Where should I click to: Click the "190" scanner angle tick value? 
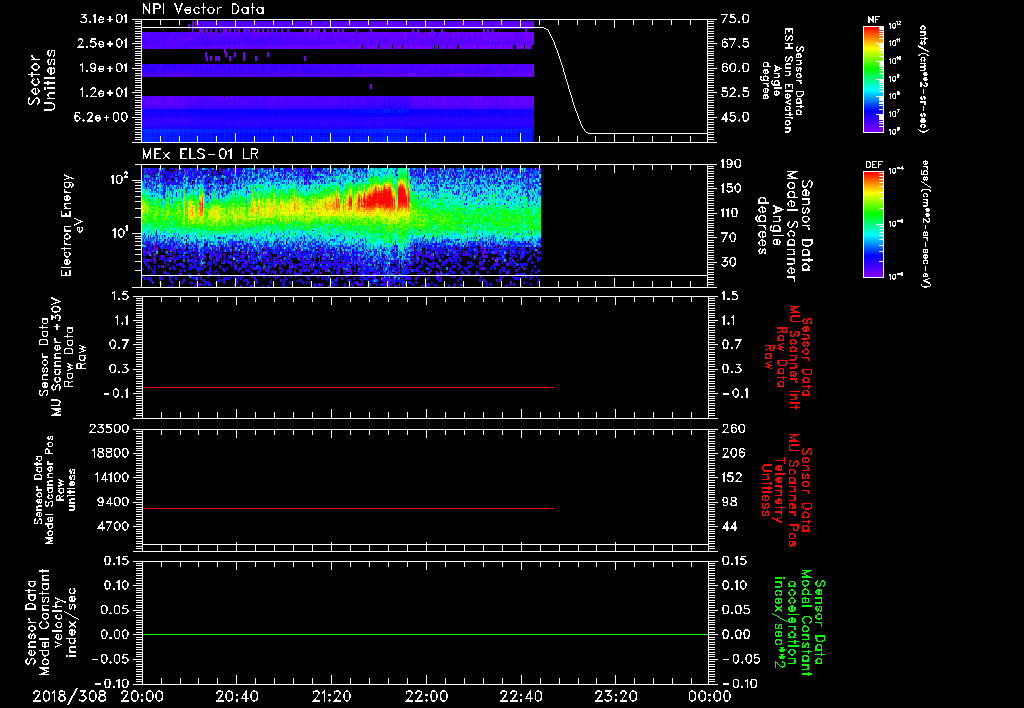point(732,164)
